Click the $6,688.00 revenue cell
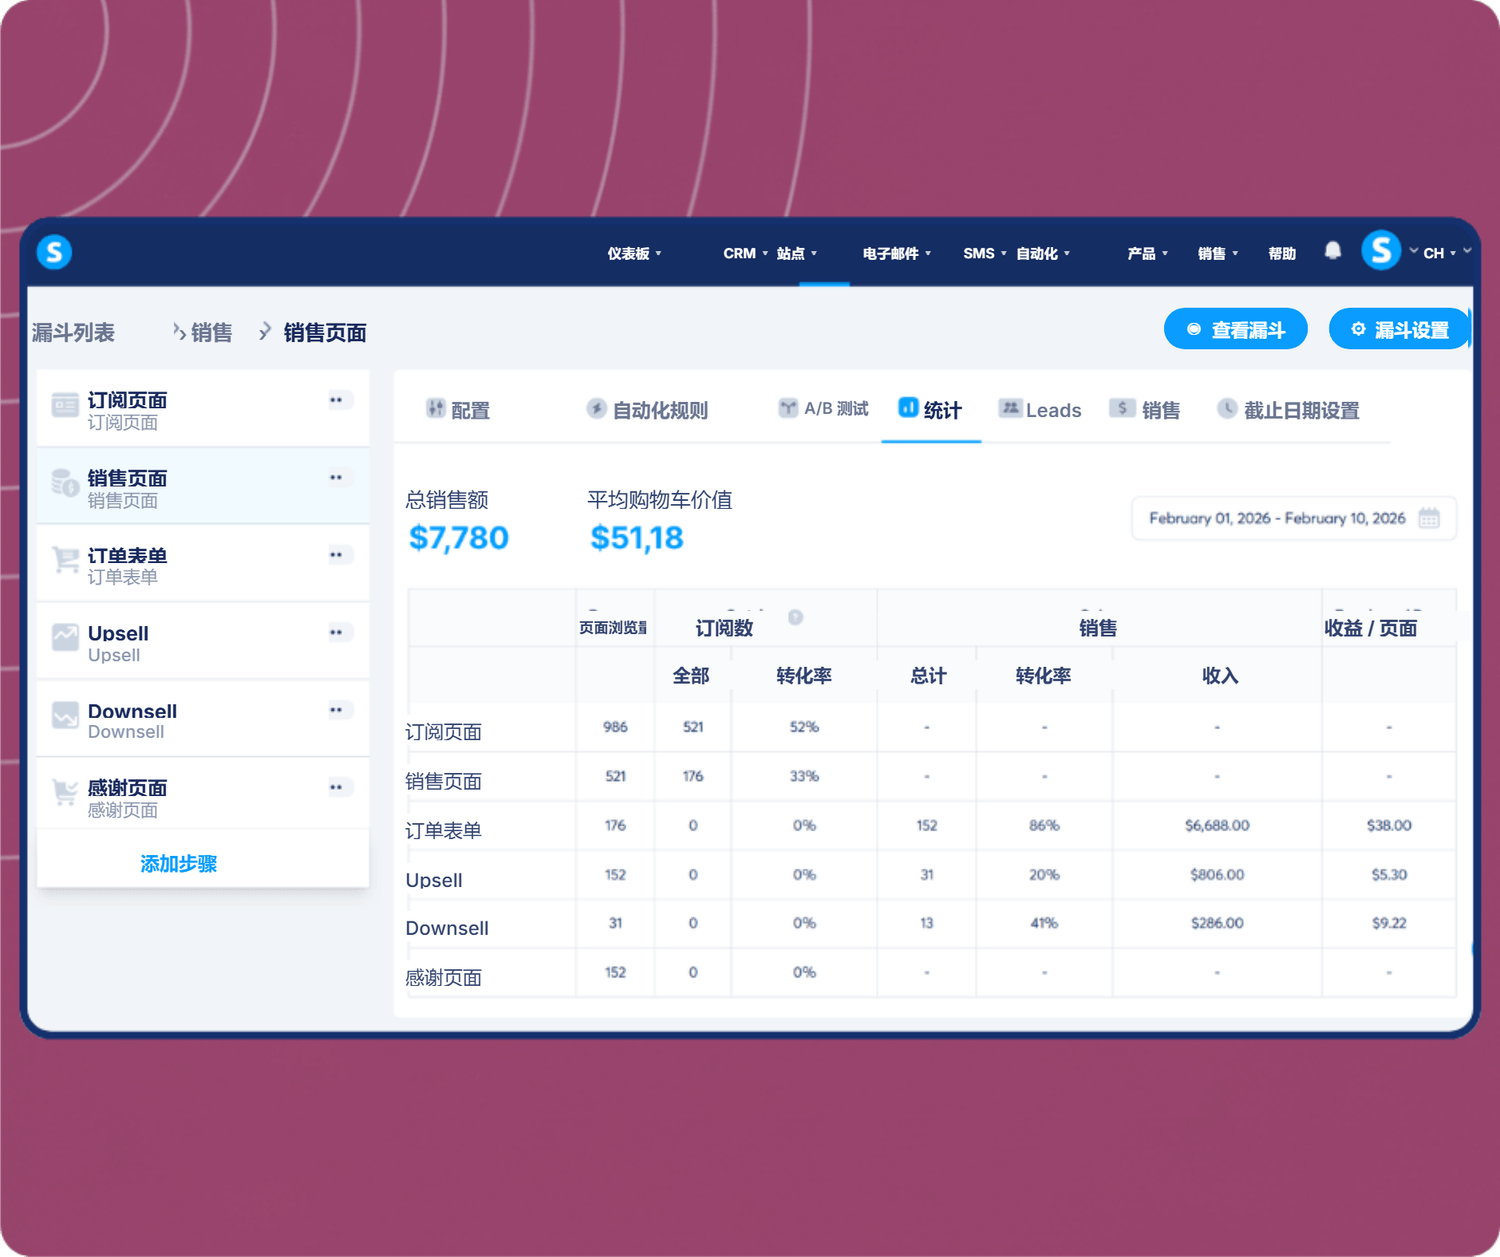 click(1217, 825)
